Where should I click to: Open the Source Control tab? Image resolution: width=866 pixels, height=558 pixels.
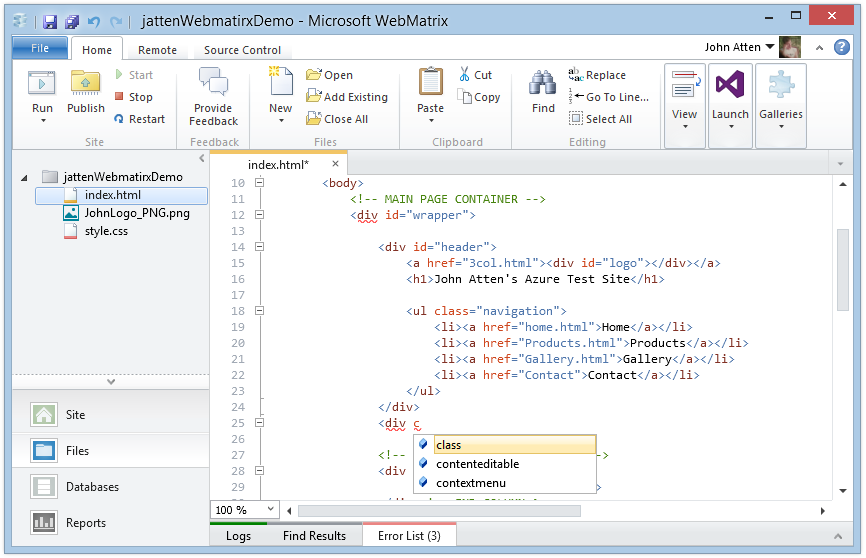click(x=242, y=50)
